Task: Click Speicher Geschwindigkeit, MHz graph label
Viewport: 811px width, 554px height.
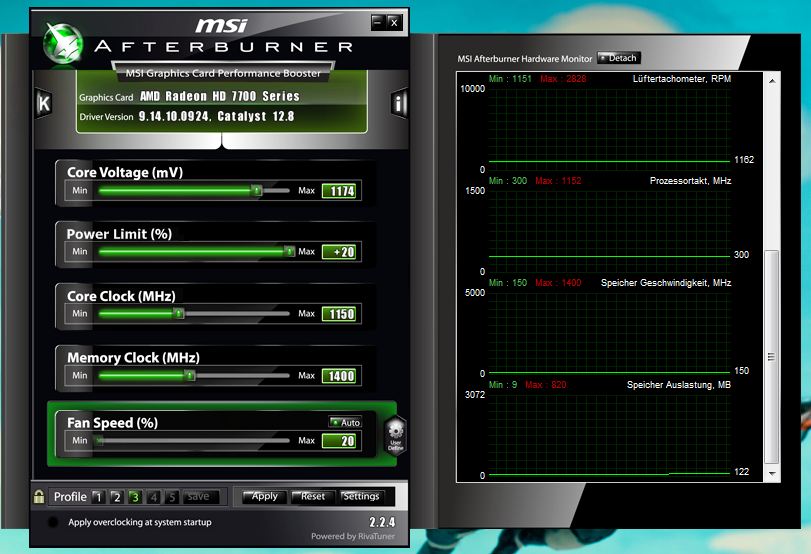Action: [x=666, y=283]
